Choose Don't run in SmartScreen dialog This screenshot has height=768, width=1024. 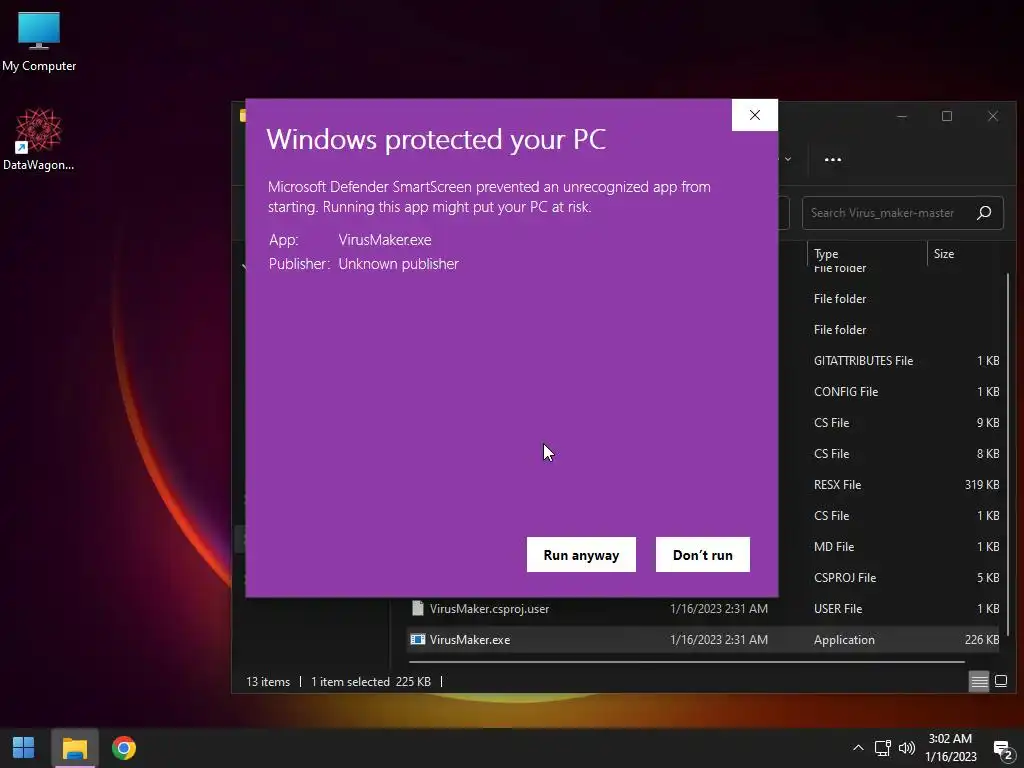[702, 554]
